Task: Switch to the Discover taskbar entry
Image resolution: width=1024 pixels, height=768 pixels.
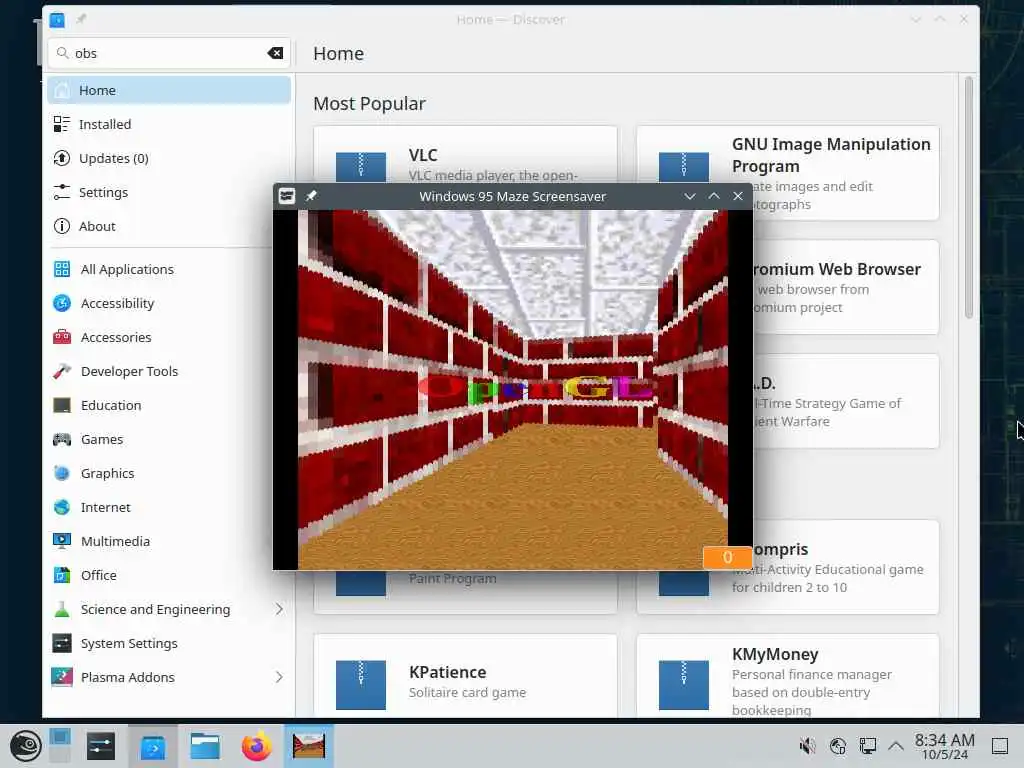Action: point(153,746)
